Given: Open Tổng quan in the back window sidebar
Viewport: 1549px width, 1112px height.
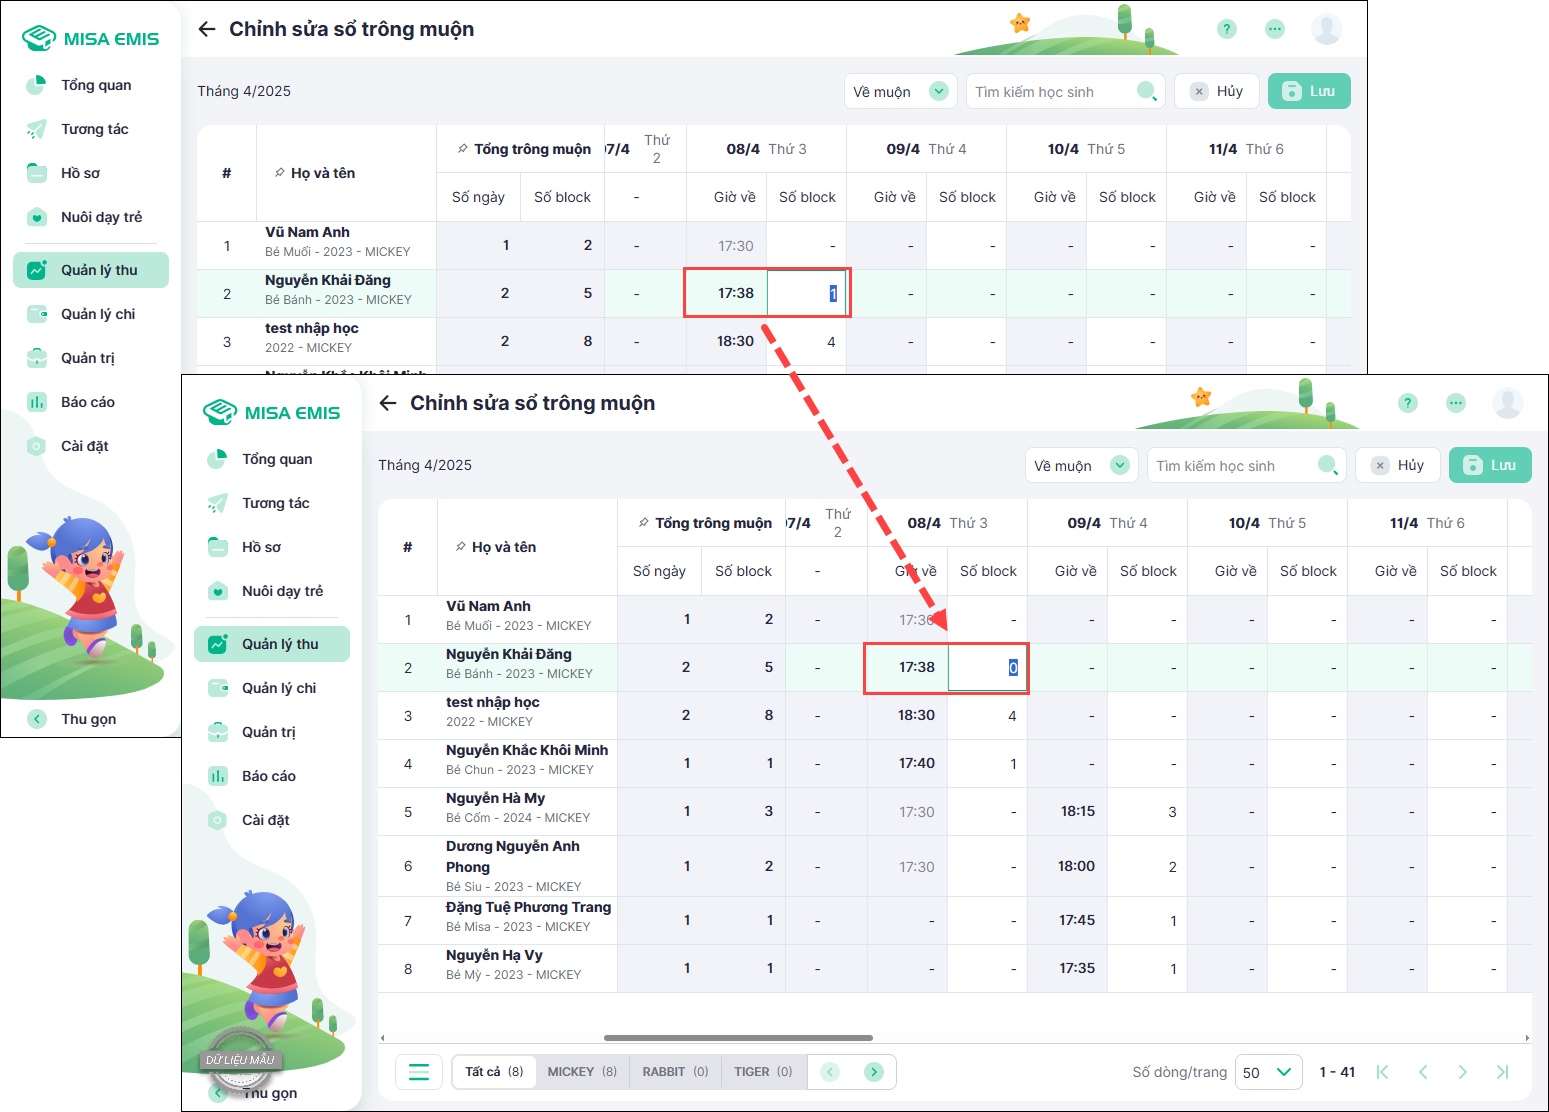Looking at the screenshot, I should pyautogui.click(x=90, y=85).
